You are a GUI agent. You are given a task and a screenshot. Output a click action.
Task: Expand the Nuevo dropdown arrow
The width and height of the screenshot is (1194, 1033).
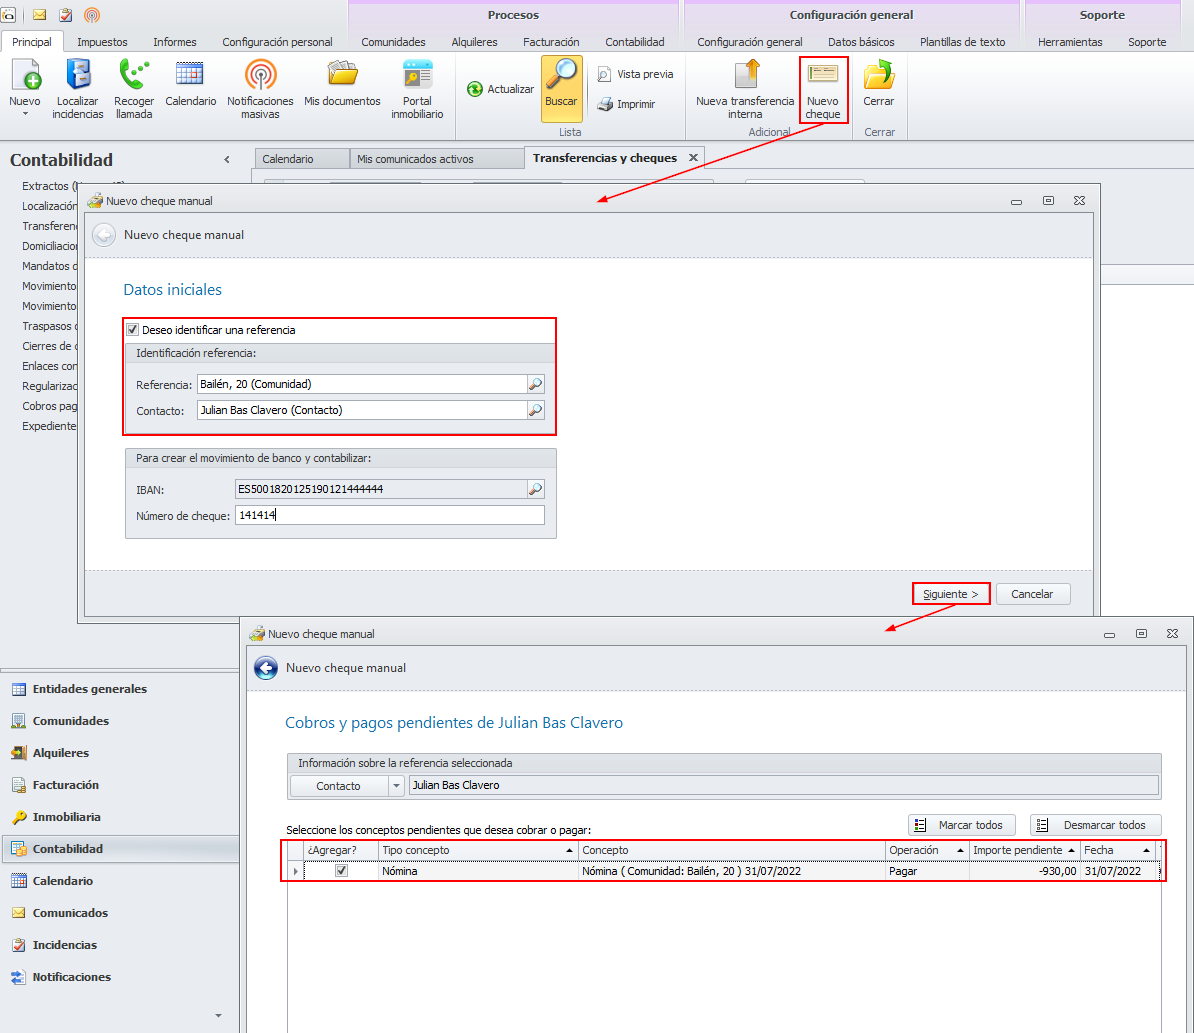tap(24, 114)
